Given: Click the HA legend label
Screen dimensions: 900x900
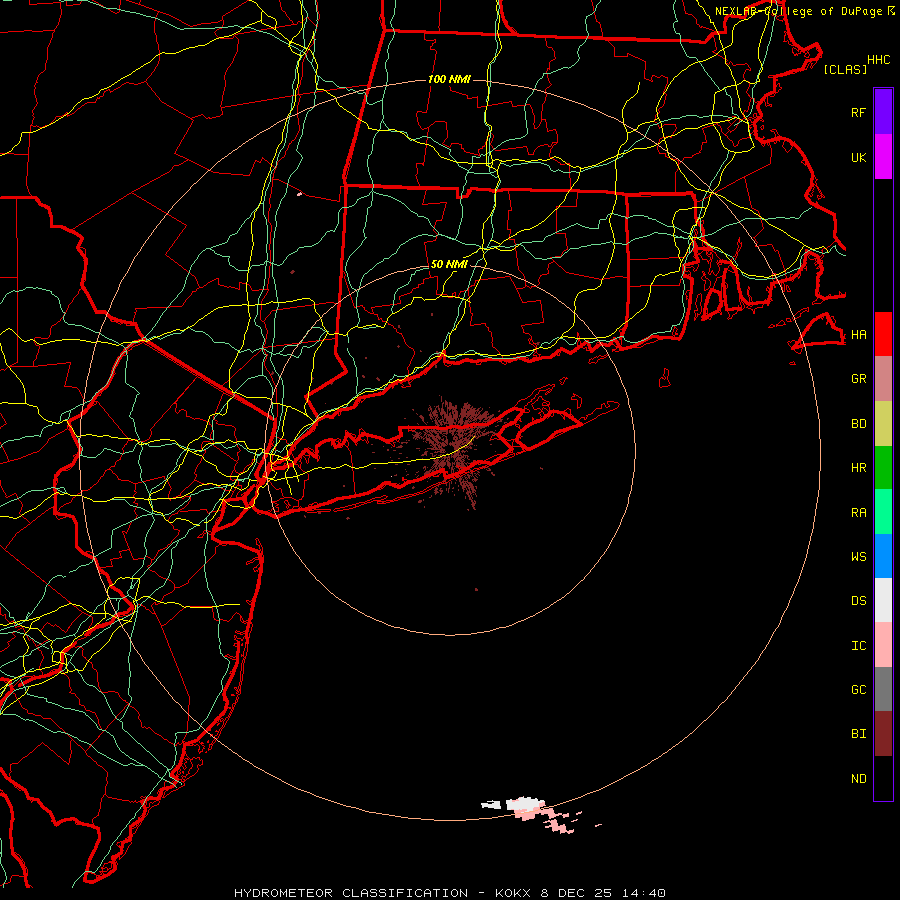Looking at the screenshot, I should tap(858, 335).
